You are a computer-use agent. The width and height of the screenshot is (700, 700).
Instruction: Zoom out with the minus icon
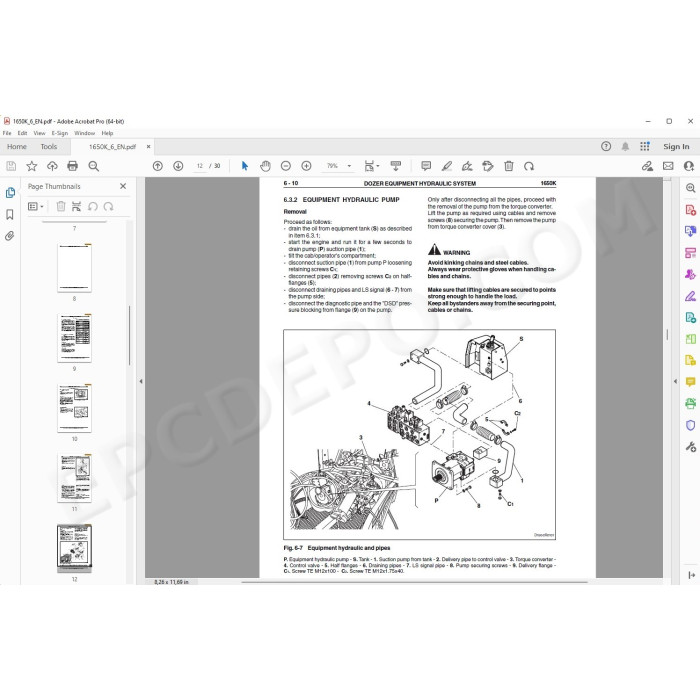pyautogui.click(x=286, y=166)
